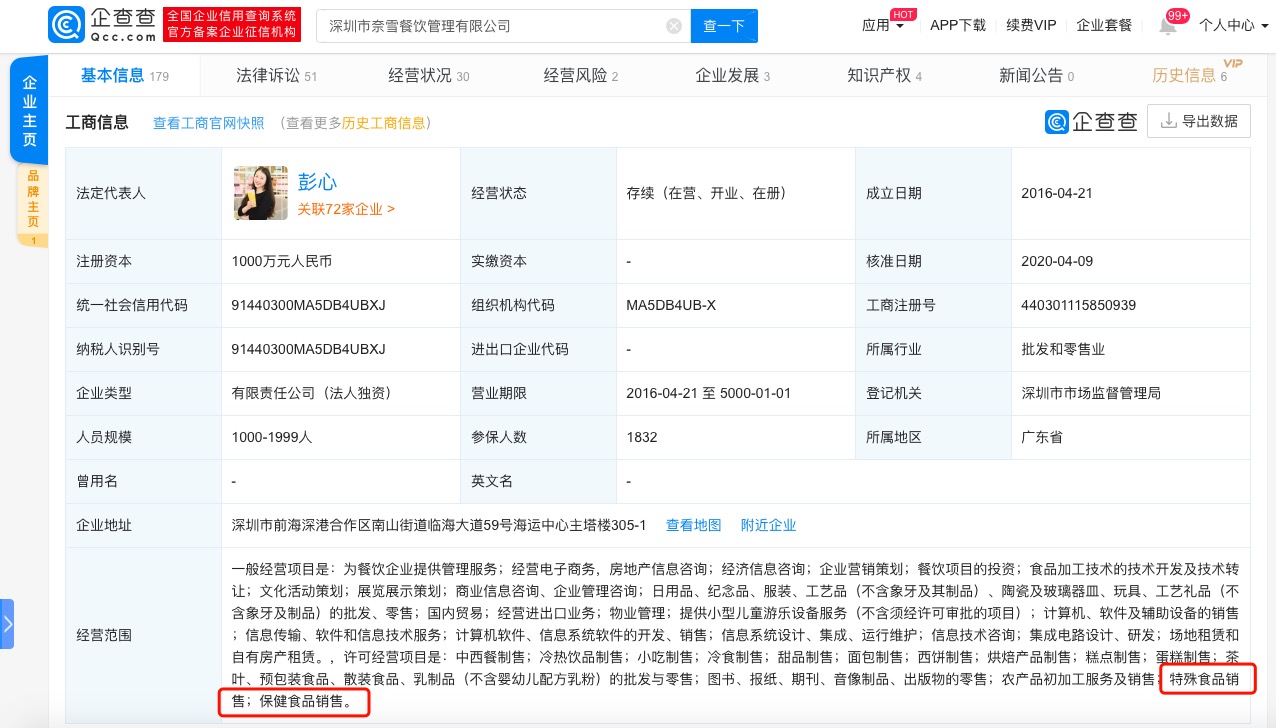Switch to the 基本信息 tab
This screenshot has height=728, width=1276.
click(x=125, y=75)
